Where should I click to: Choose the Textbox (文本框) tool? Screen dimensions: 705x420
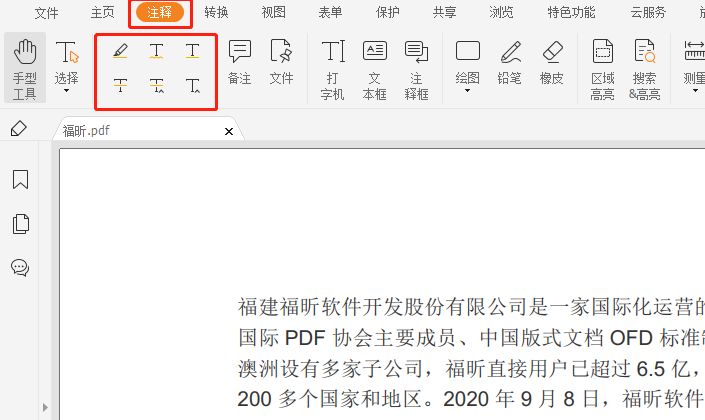[x=374, y=68]
